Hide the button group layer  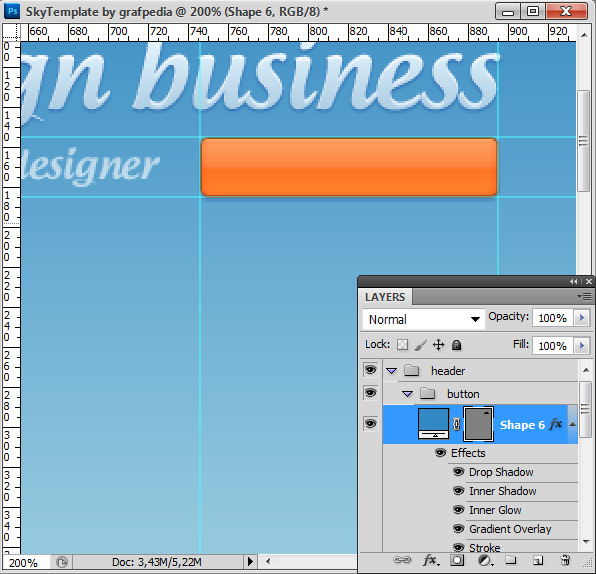370,392
